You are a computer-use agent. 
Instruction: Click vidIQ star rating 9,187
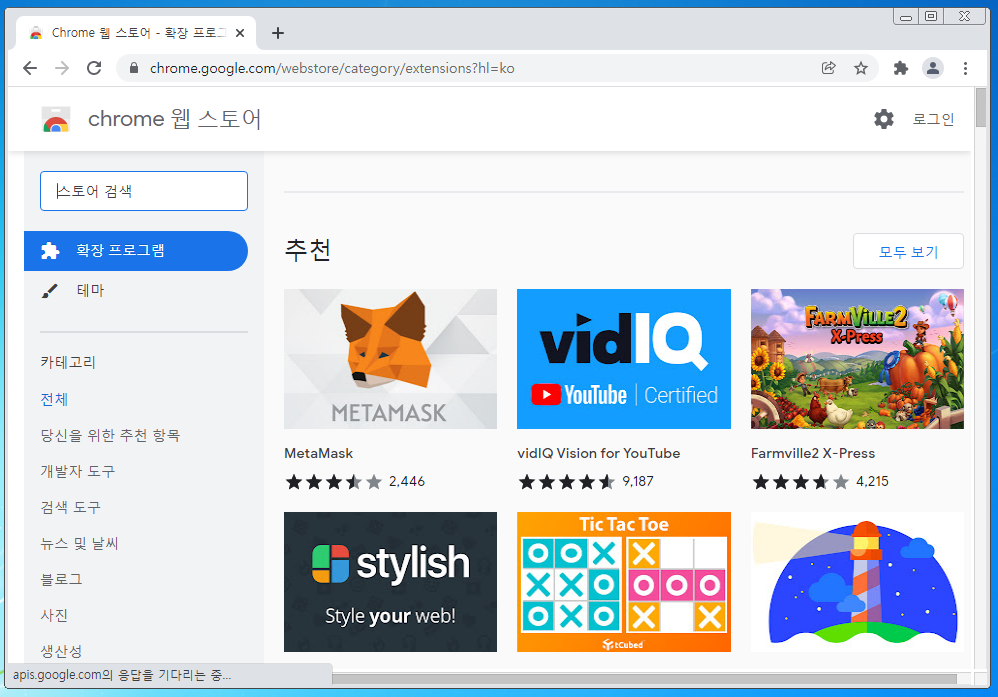[x=586, y=481]
